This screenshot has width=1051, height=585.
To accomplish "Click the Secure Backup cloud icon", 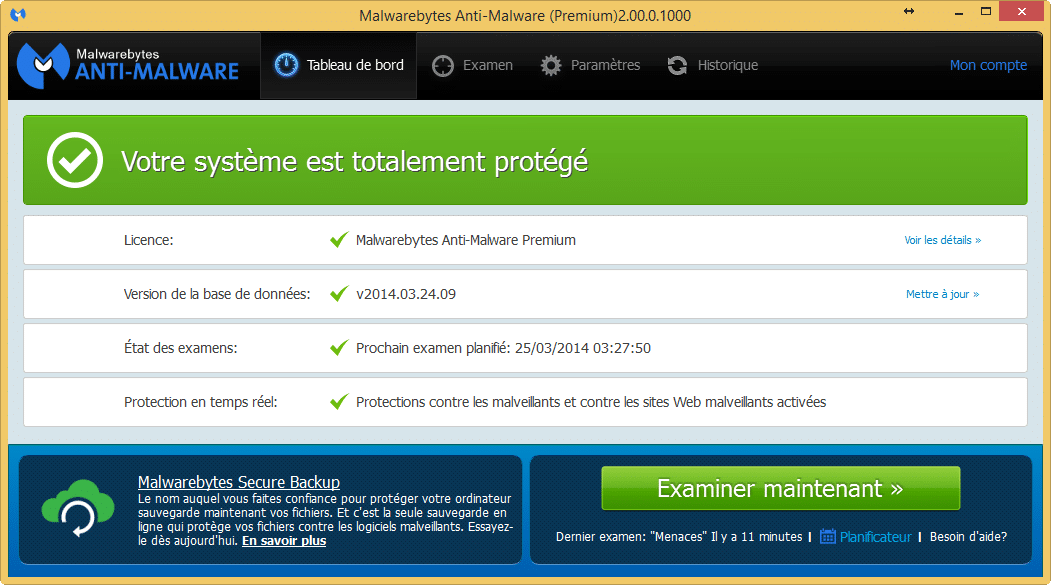I will (78, 509).
